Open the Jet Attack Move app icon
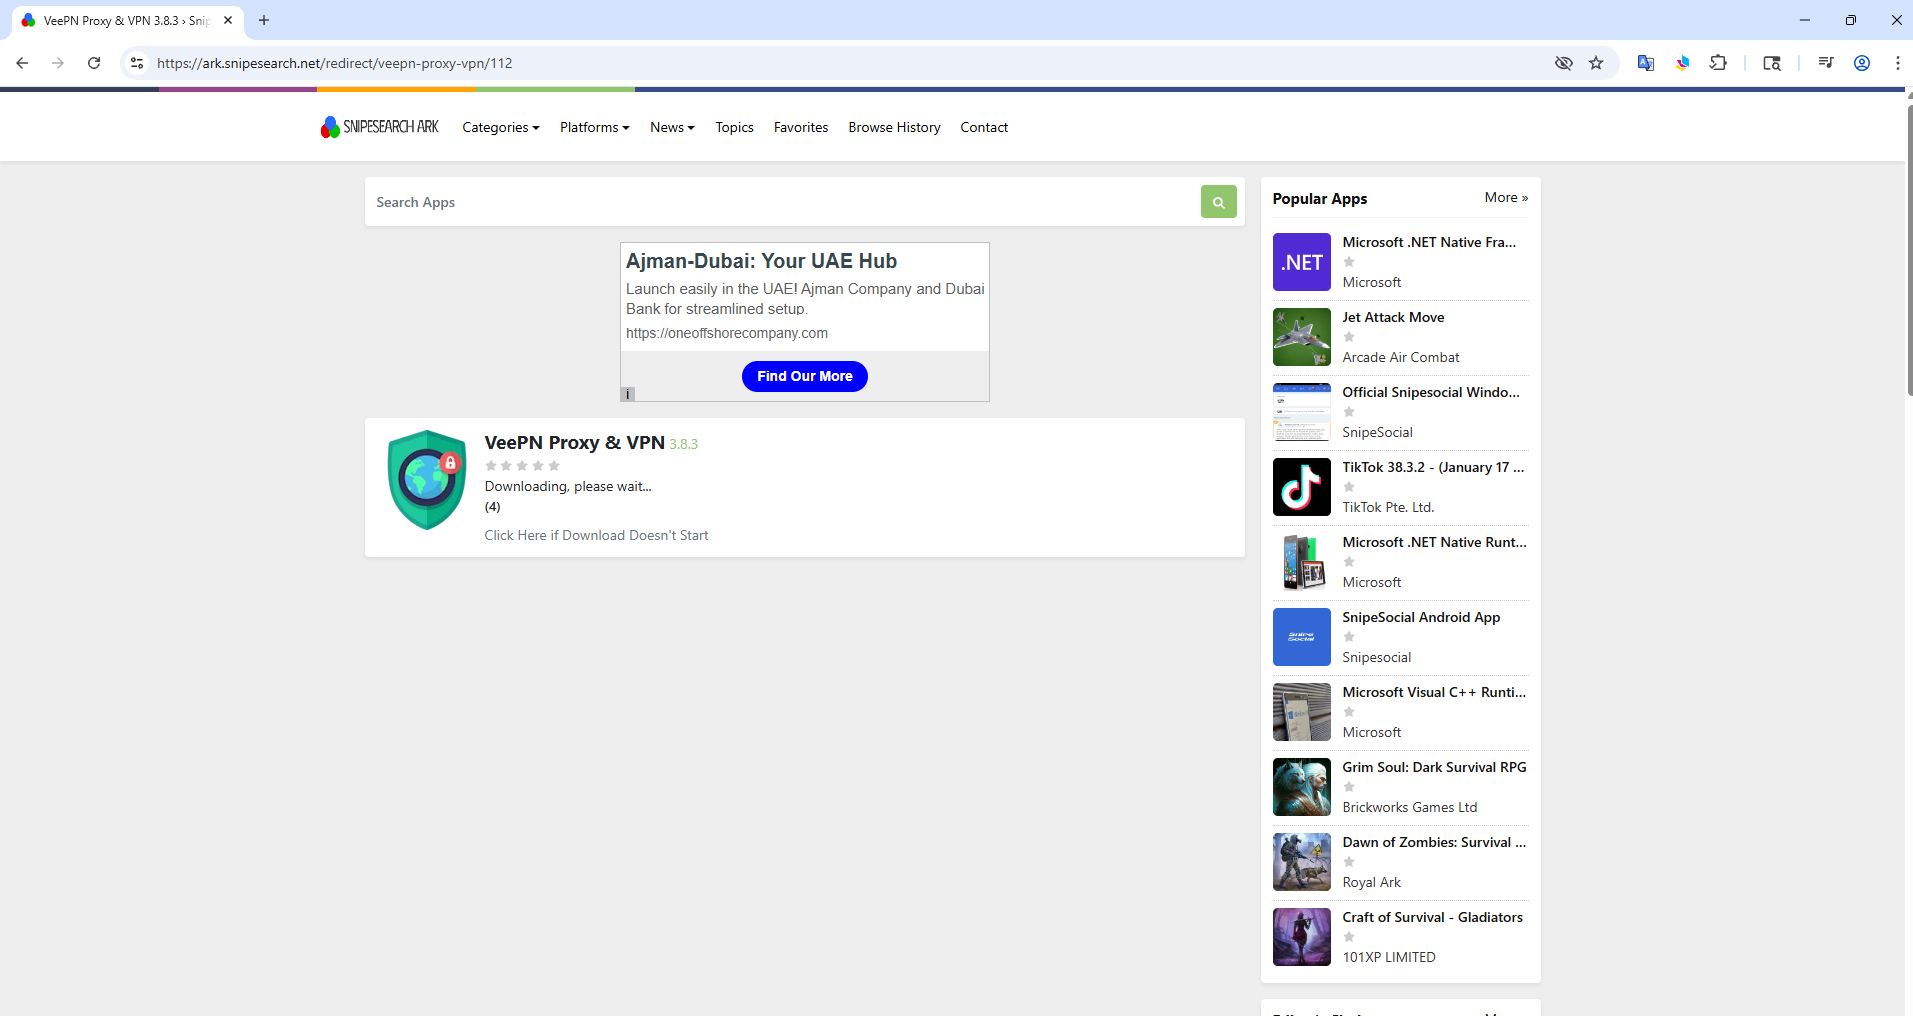Image resolution: width=1913 pixels, height=1016 pixels. (1301, 337)
